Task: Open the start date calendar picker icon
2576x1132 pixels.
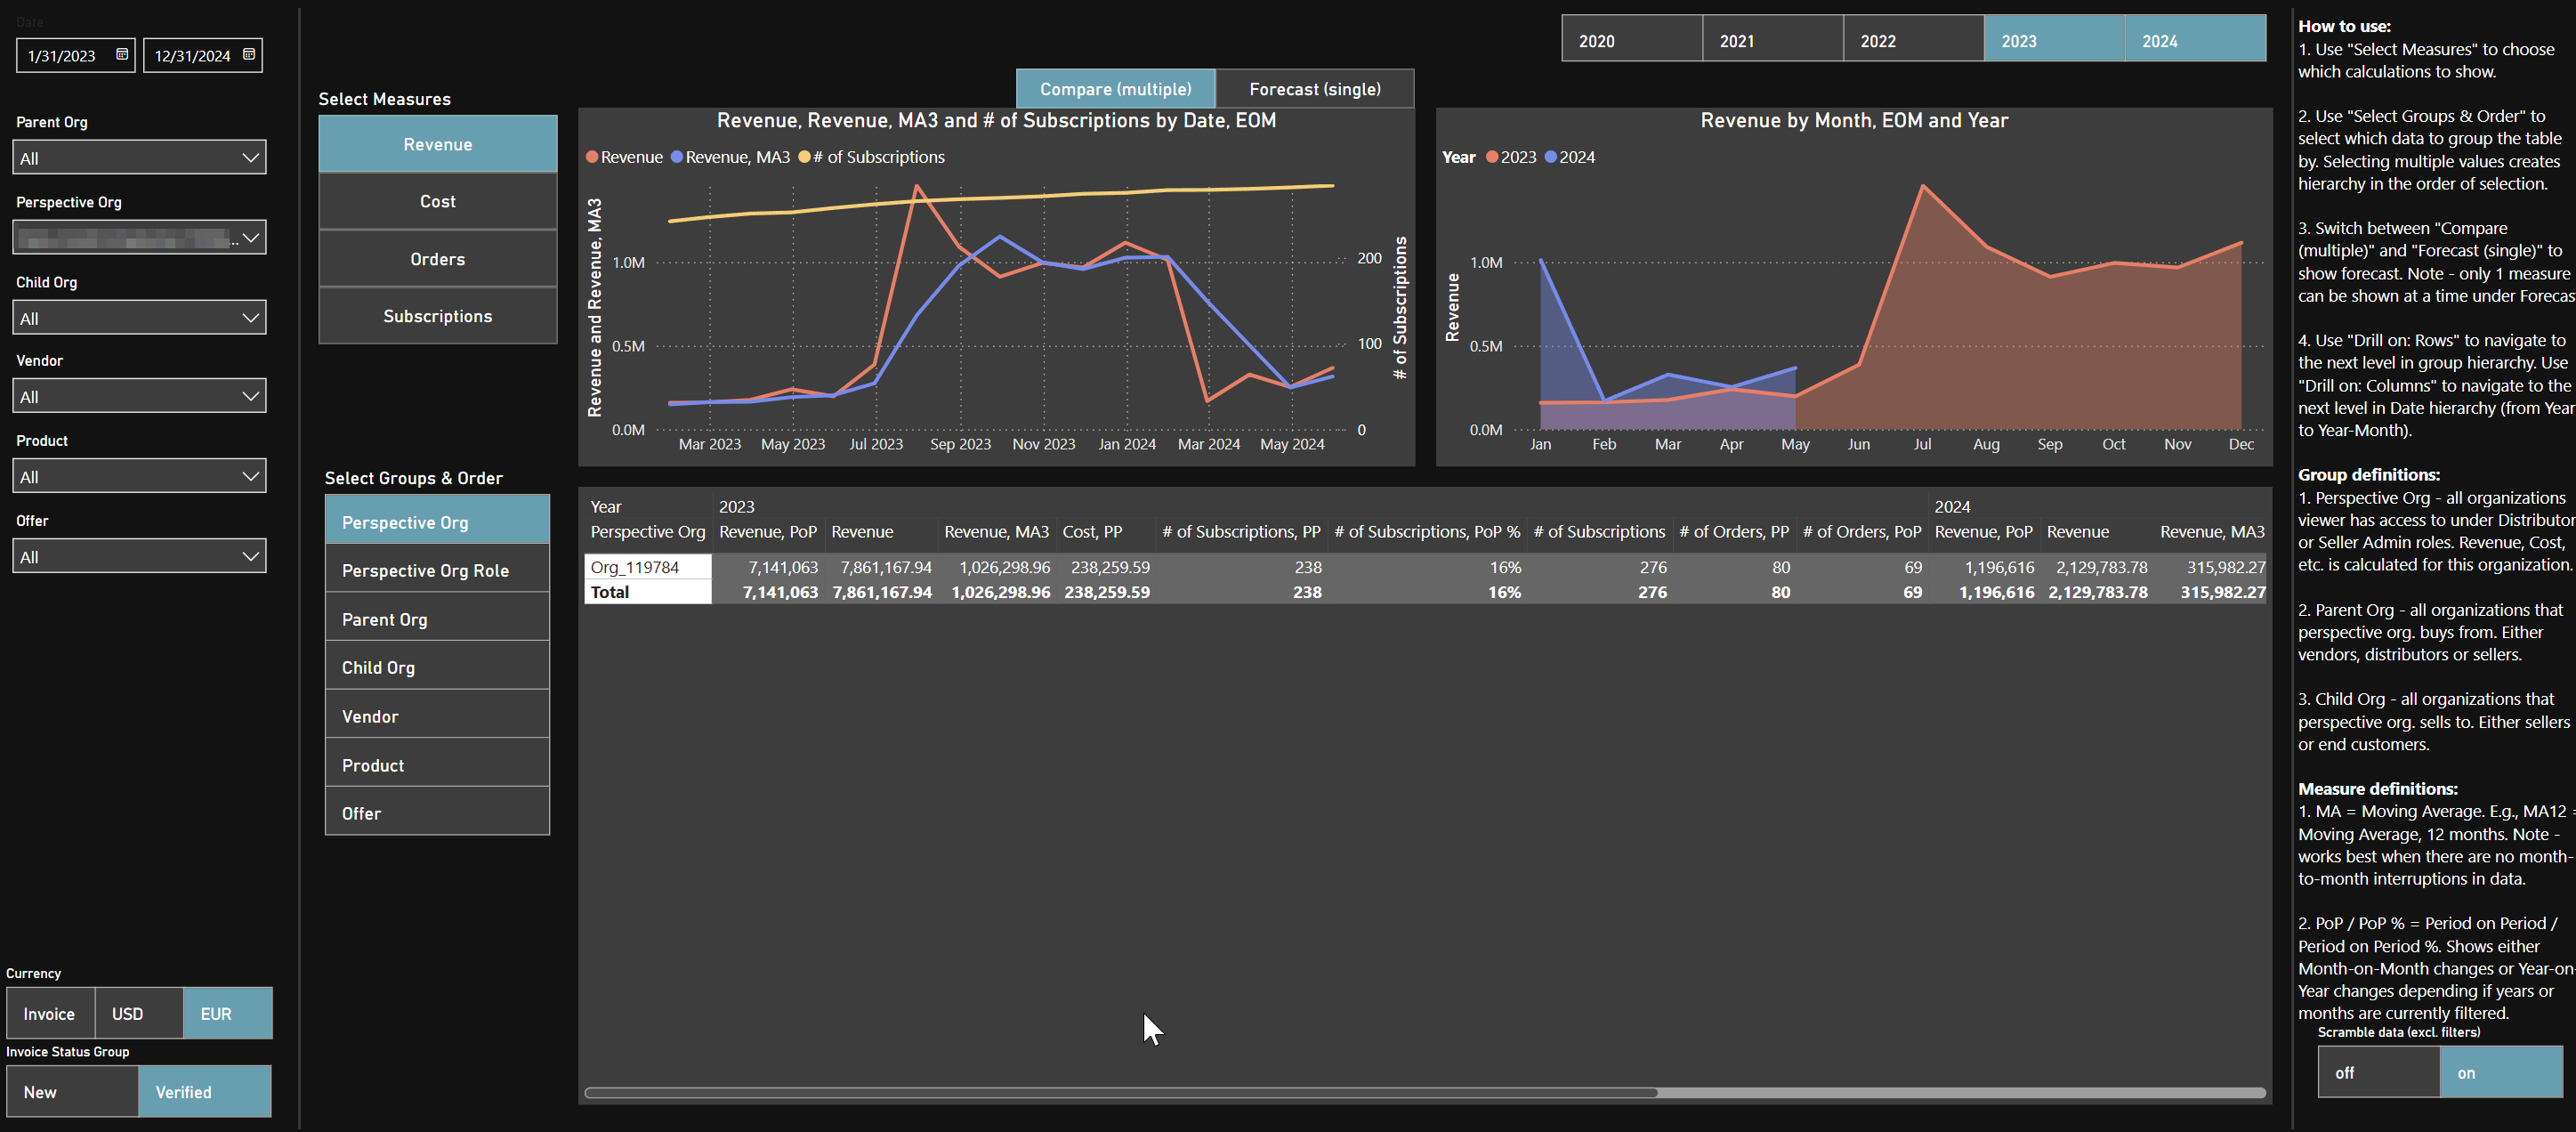Action: tap(122, 55)
